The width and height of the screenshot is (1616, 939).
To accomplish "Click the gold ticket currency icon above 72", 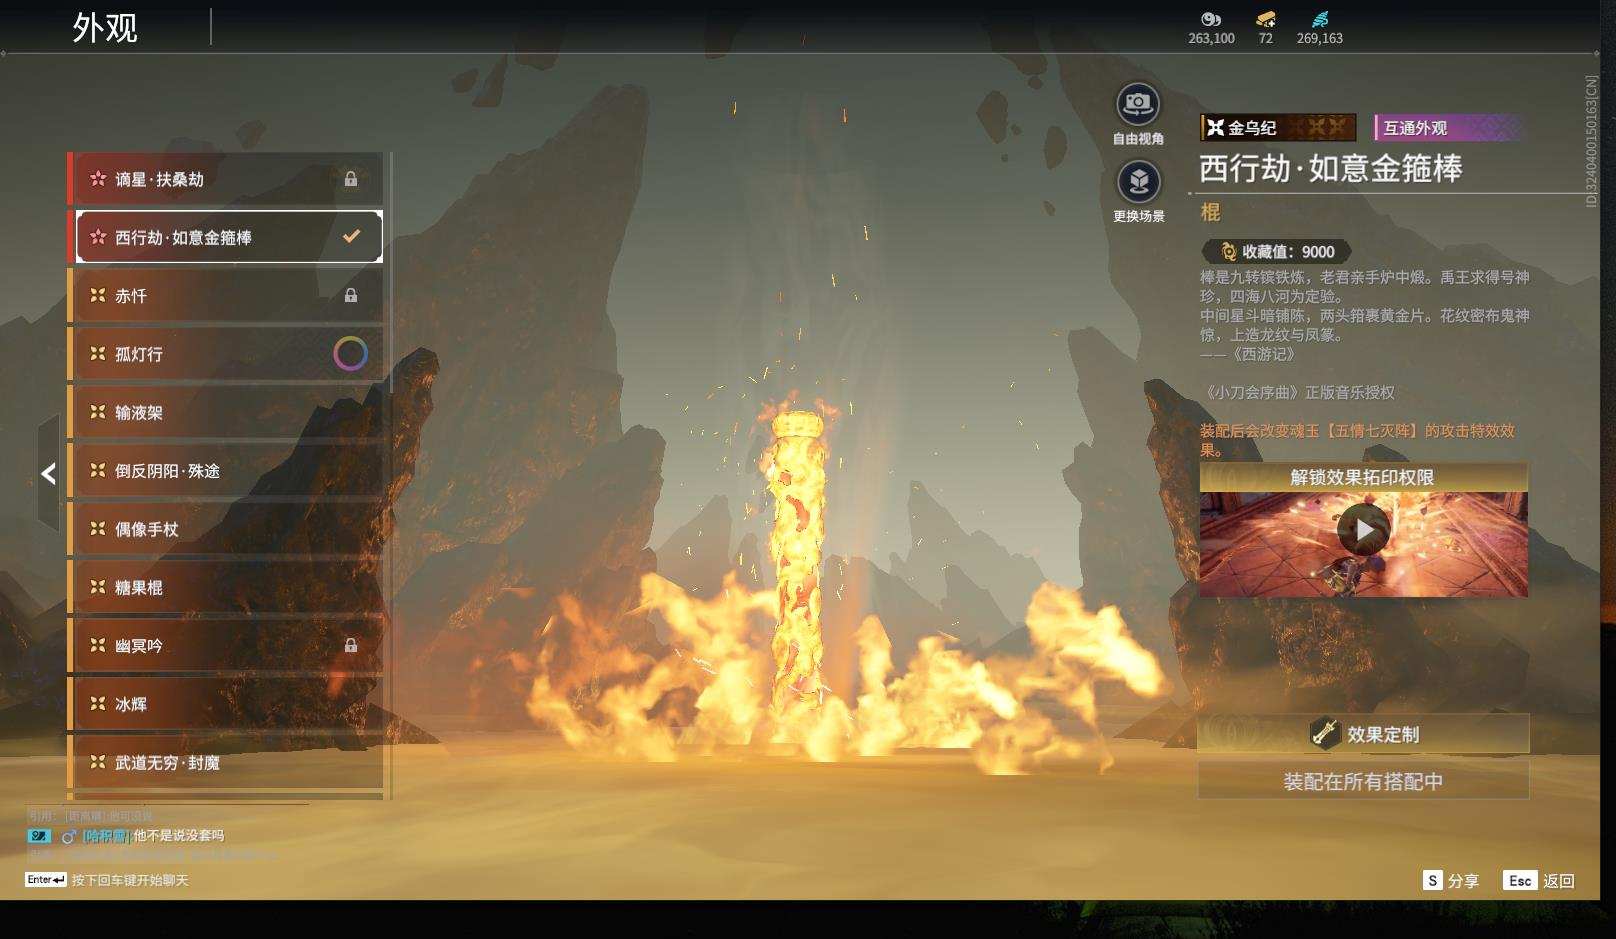I will click(1266, 19).
